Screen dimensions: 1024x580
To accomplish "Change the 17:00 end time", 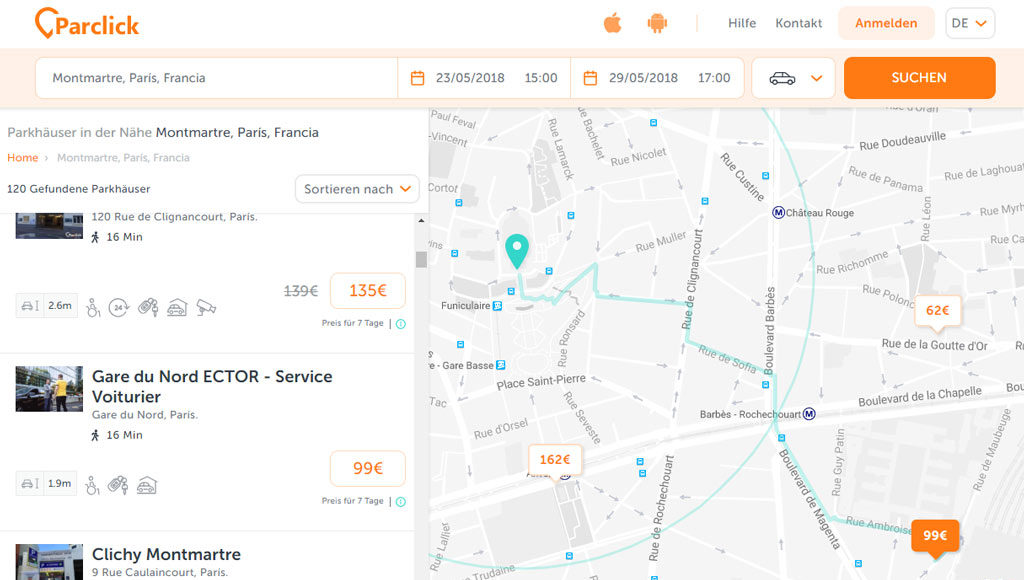I will click(x=714, y=78).
